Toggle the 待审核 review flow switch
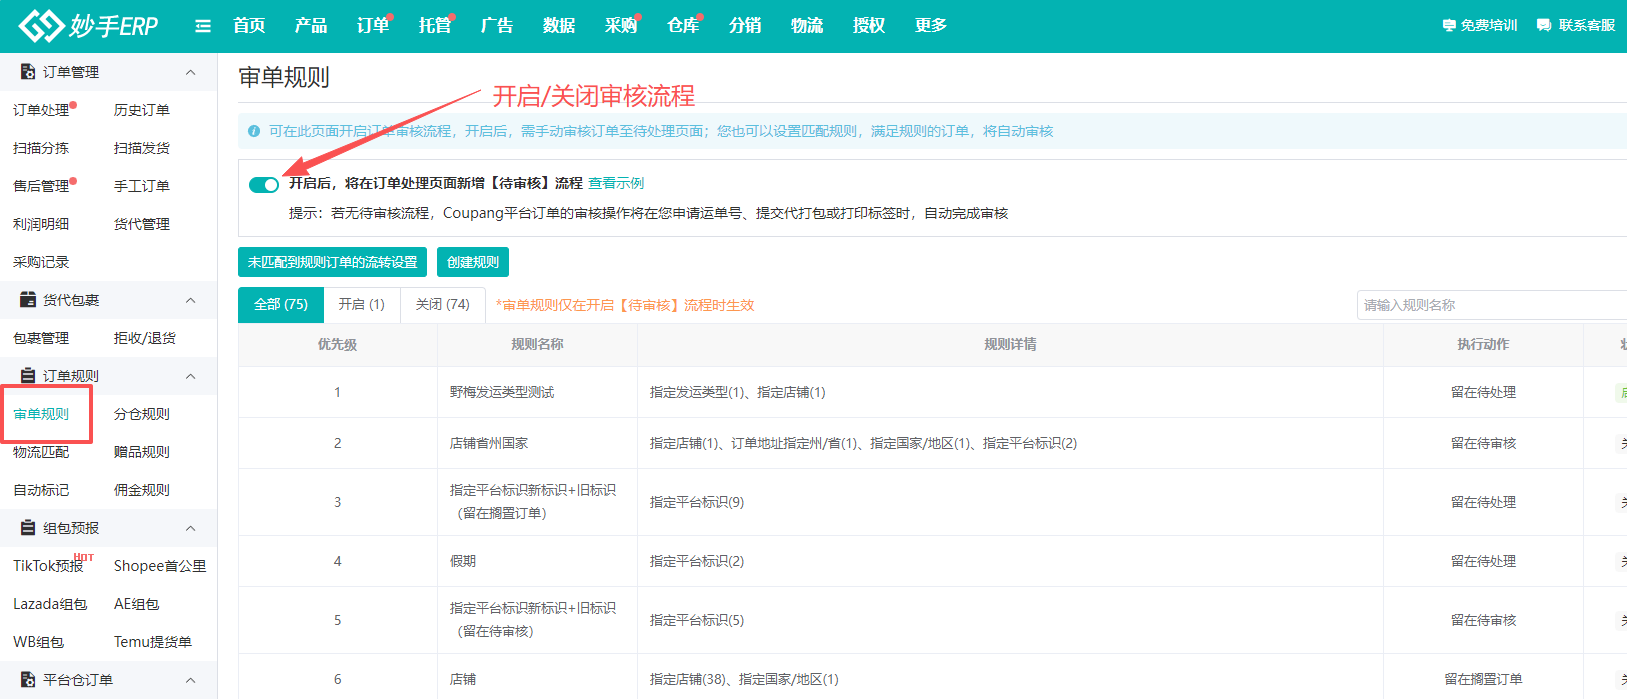The width and height of the screenshot is (1627, 699). 264,184
